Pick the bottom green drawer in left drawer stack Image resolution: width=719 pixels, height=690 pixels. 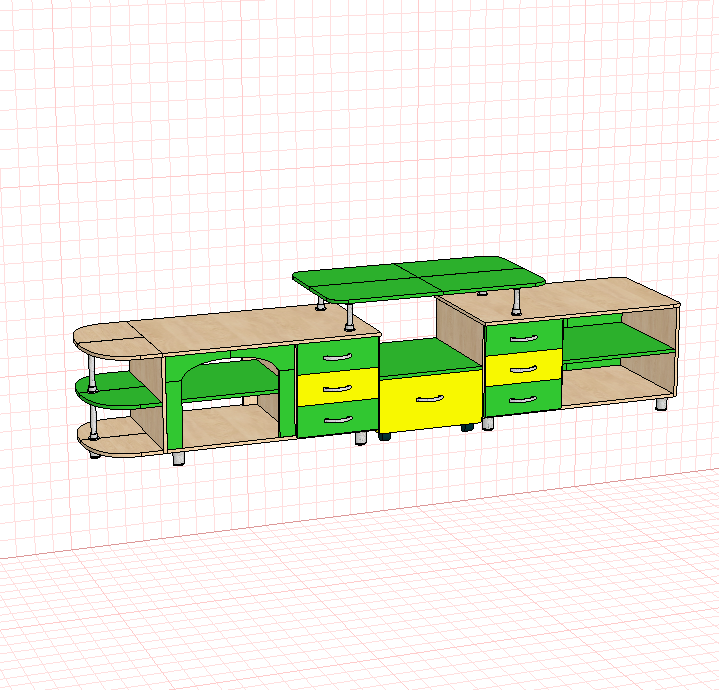point(338,418)
